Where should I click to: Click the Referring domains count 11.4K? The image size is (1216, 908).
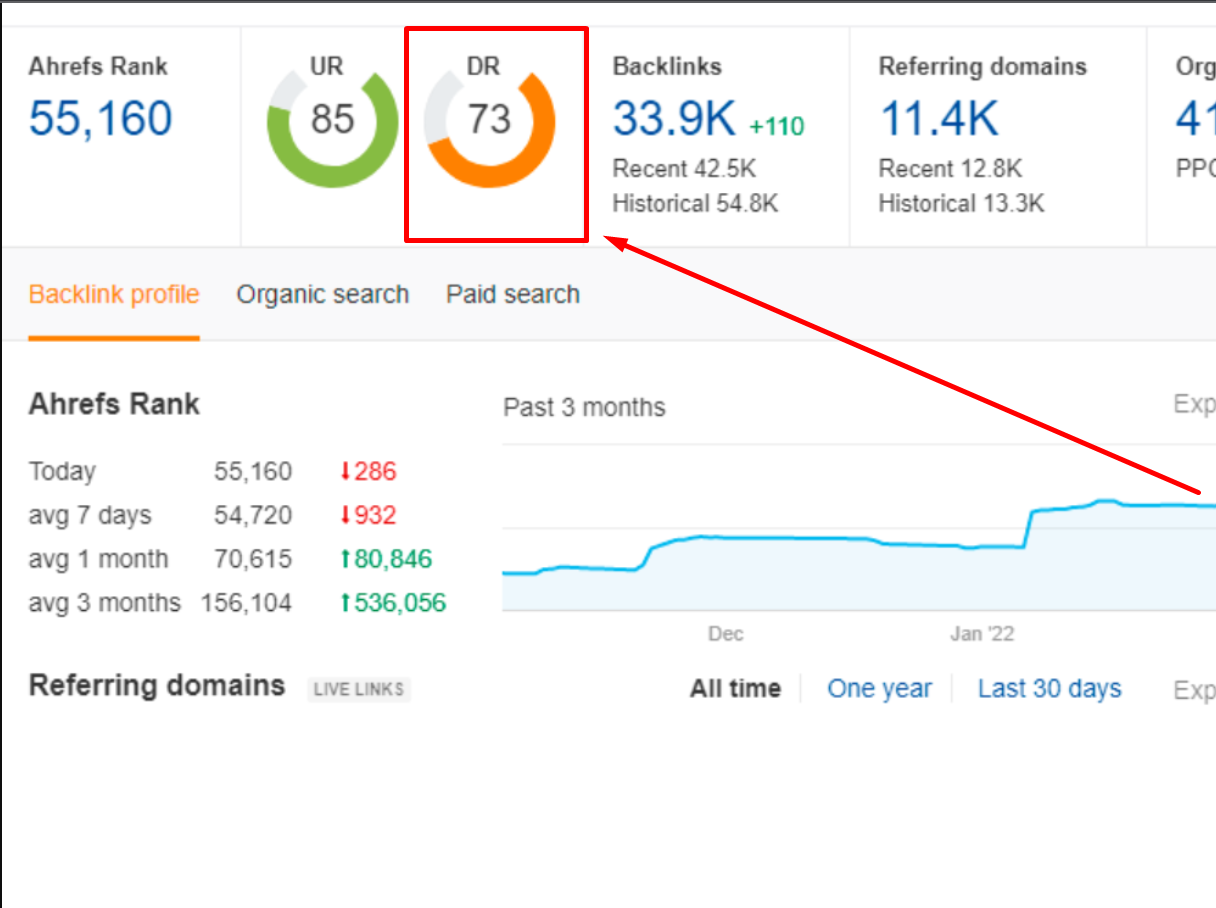click(938, 118)
